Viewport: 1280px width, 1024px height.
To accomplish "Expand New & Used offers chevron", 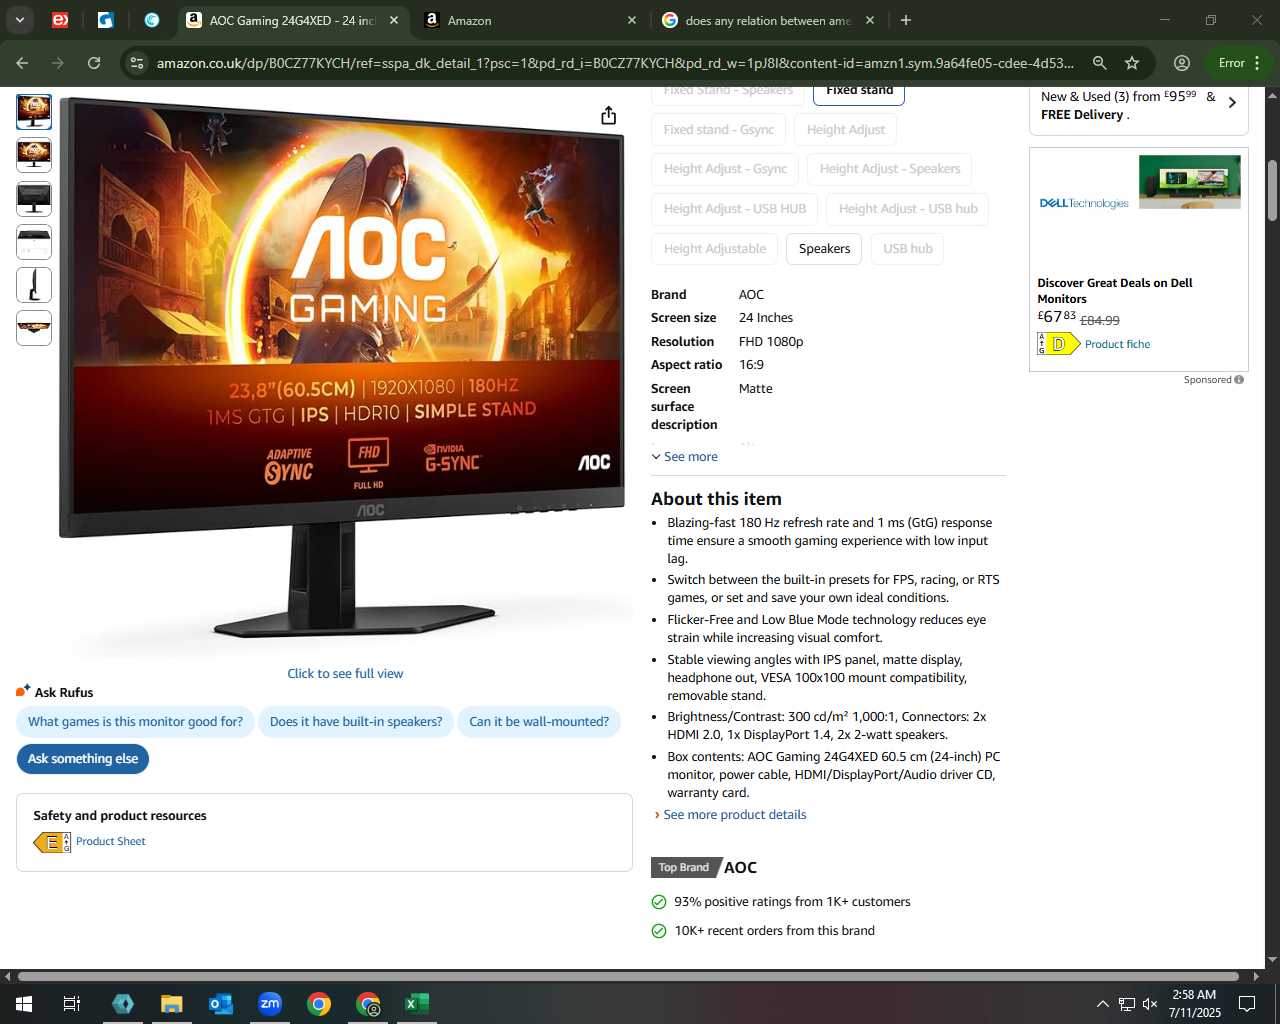I will click(1232, 103).
